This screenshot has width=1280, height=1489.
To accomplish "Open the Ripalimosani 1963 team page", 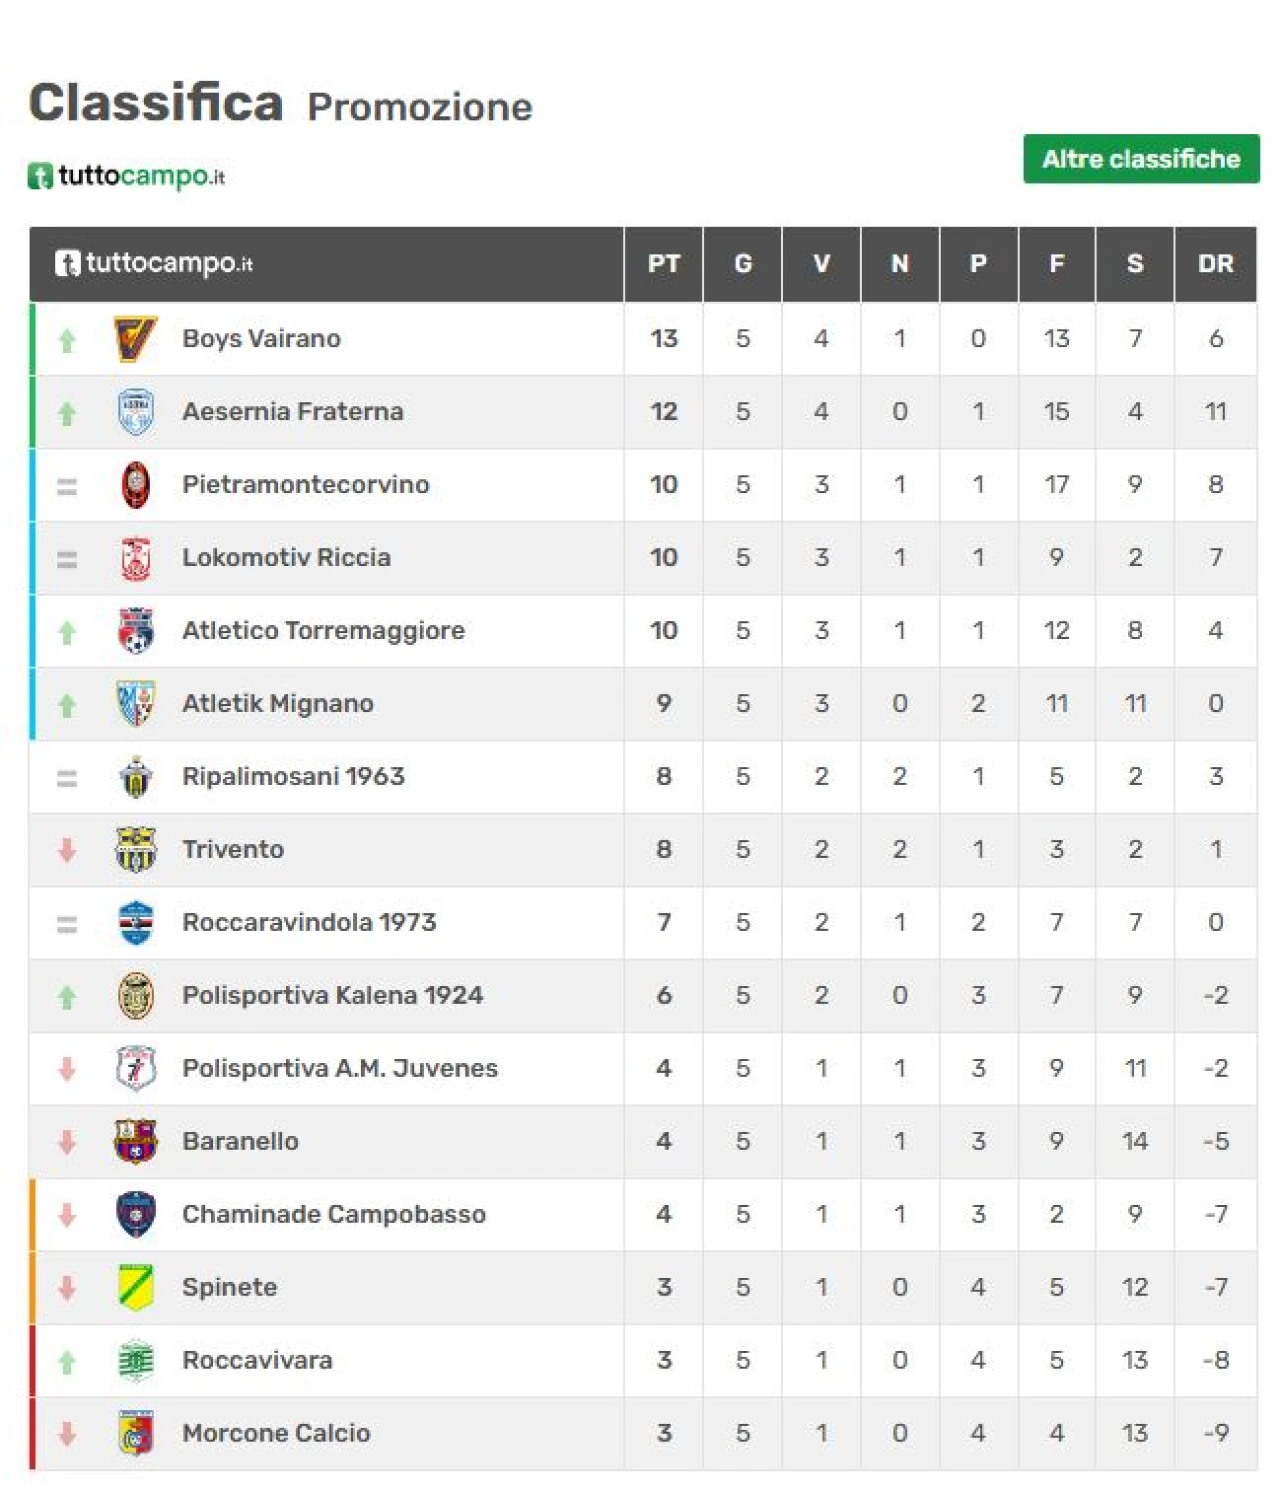I will click(293, 777).
